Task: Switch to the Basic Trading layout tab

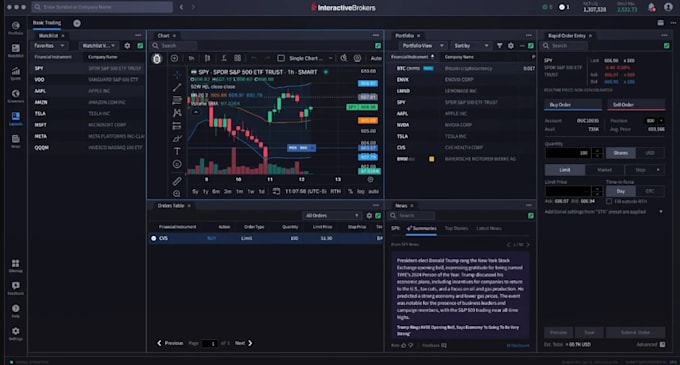Action: point(47,23)
